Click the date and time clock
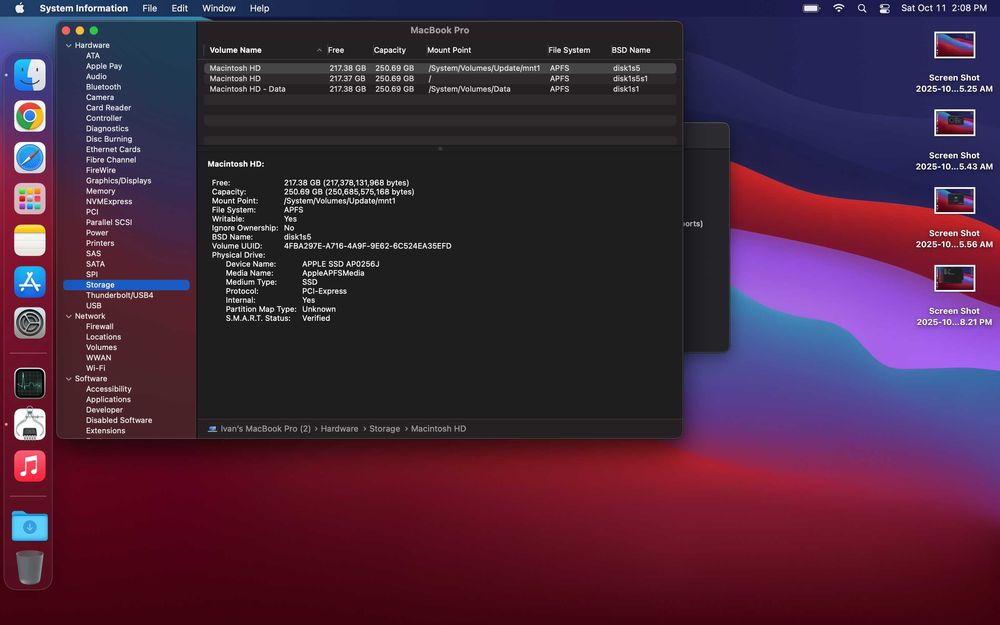 coord(944,8)
